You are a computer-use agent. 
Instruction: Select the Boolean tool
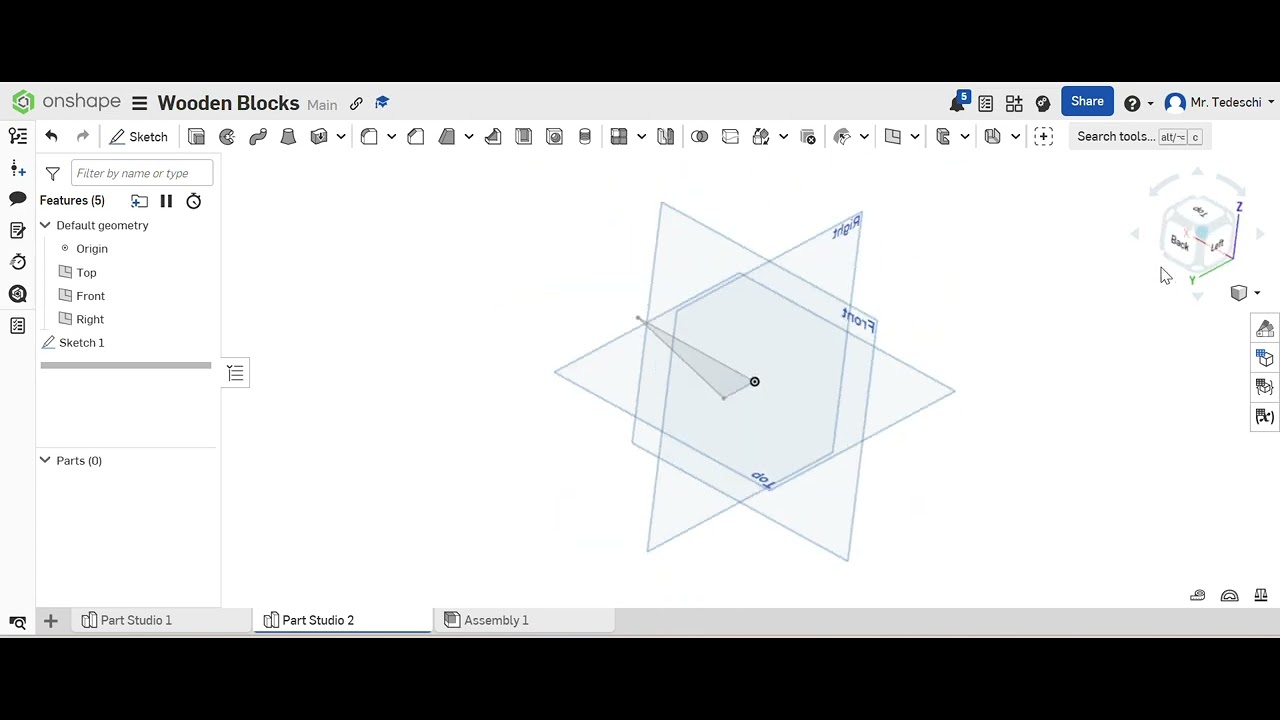coord(699,137)
